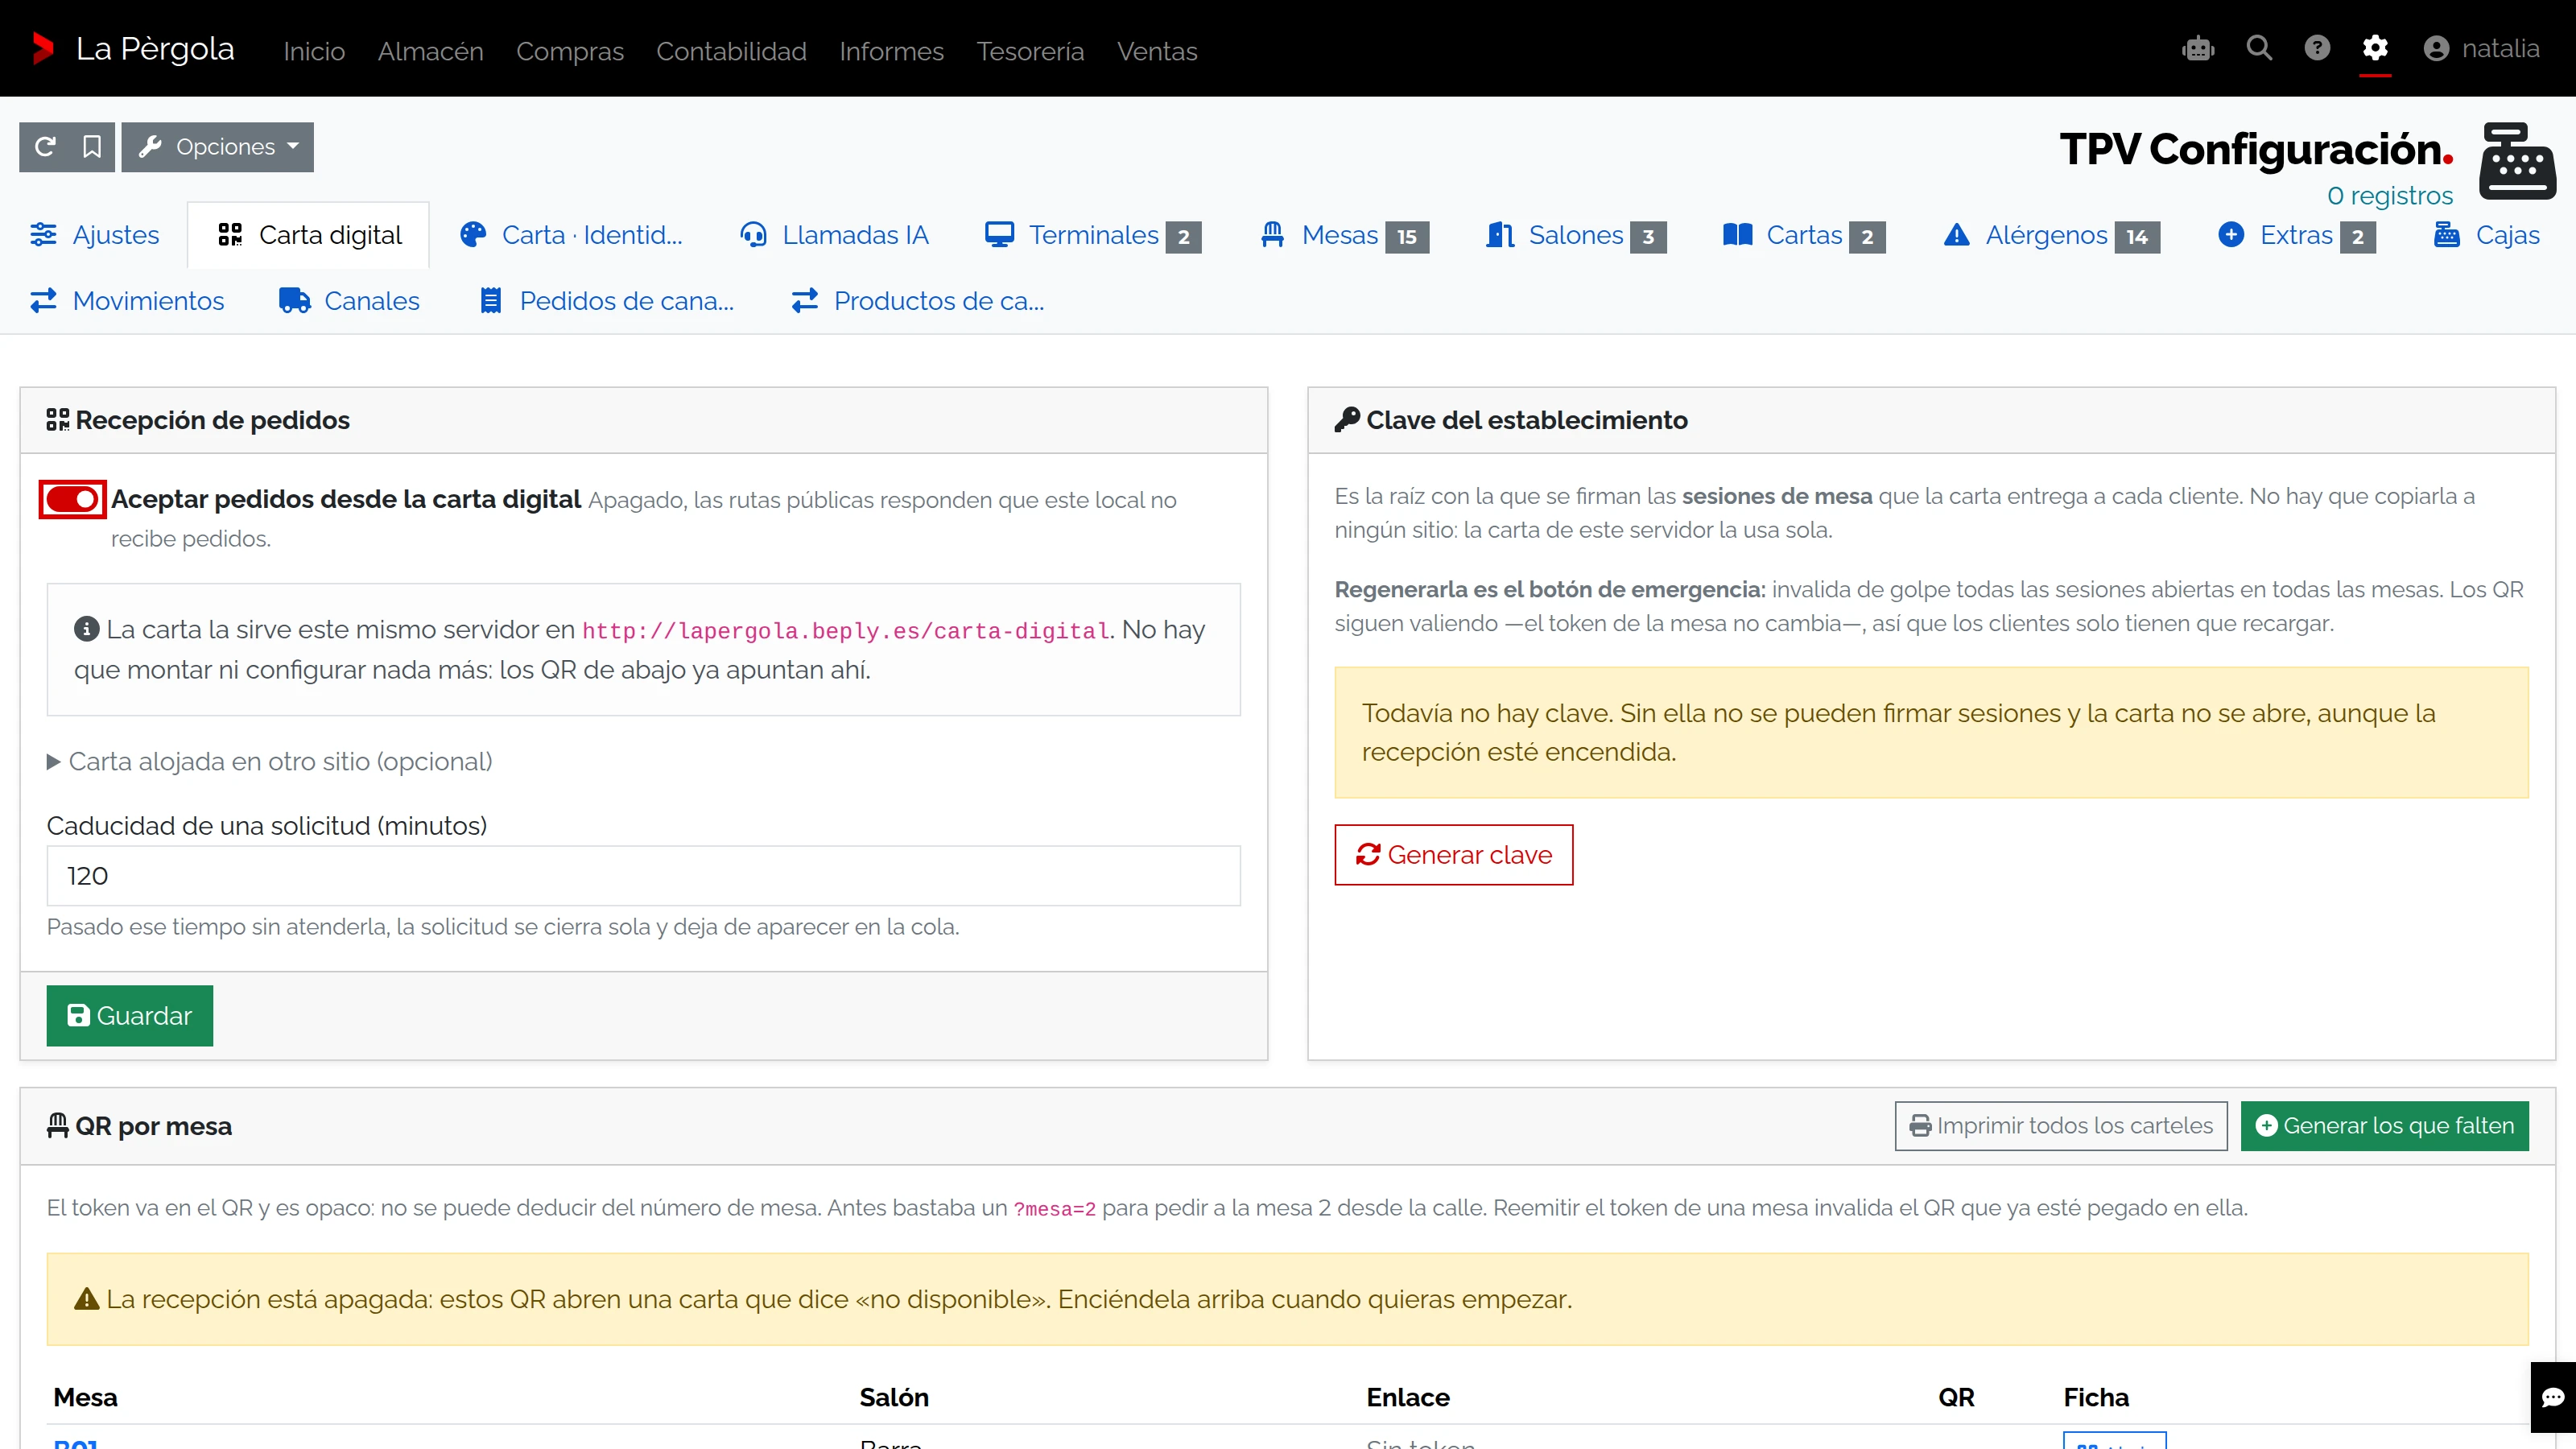Click the settings gear icon

(x=2375, y=48)
